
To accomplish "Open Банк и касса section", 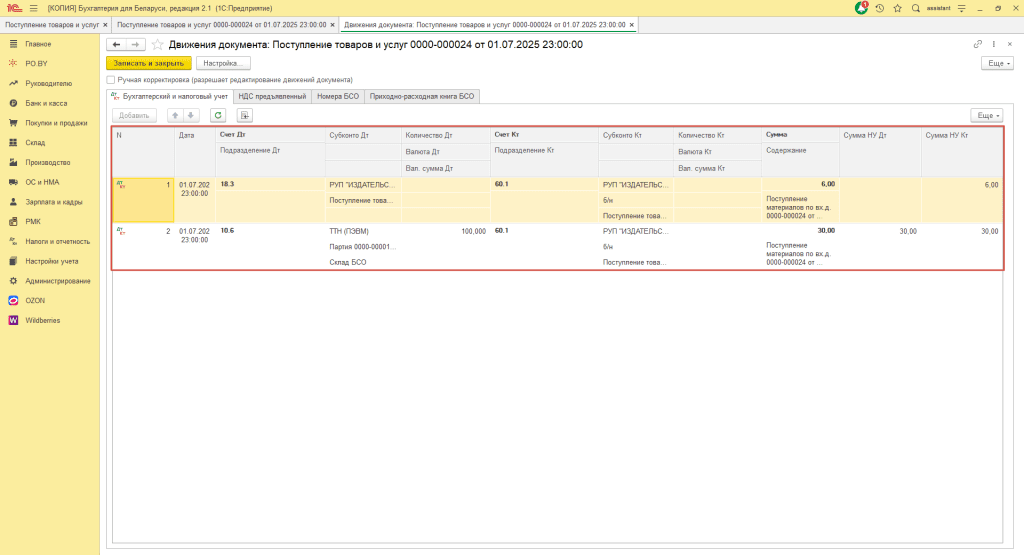I will pos(46,103).
